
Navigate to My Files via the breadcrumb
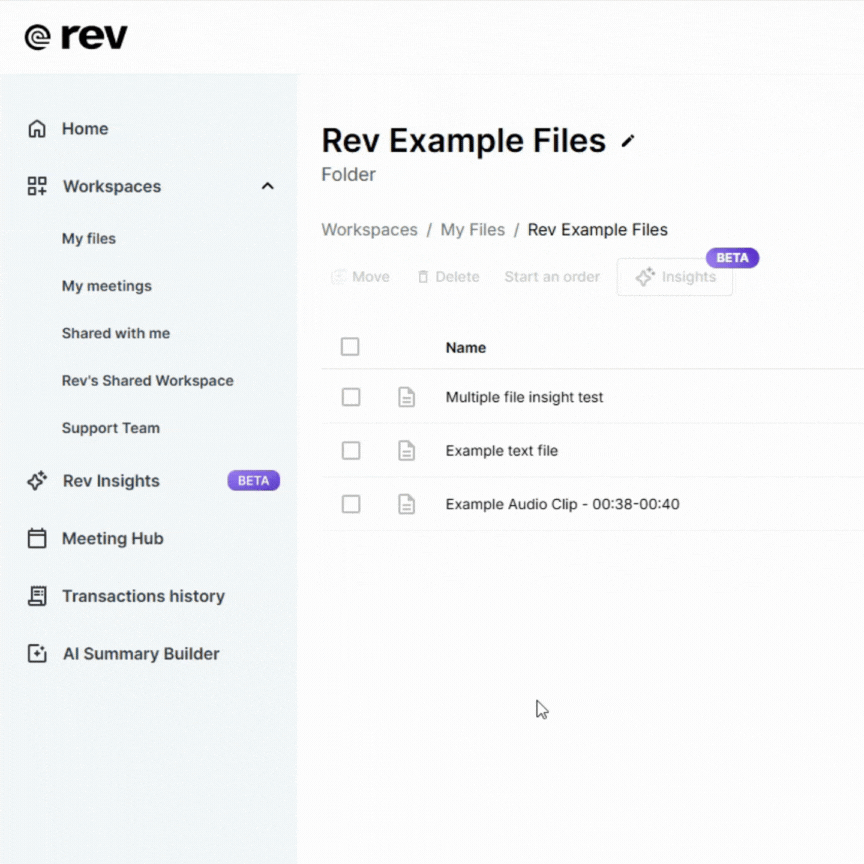pyautogui.click(x=473, y=229)
